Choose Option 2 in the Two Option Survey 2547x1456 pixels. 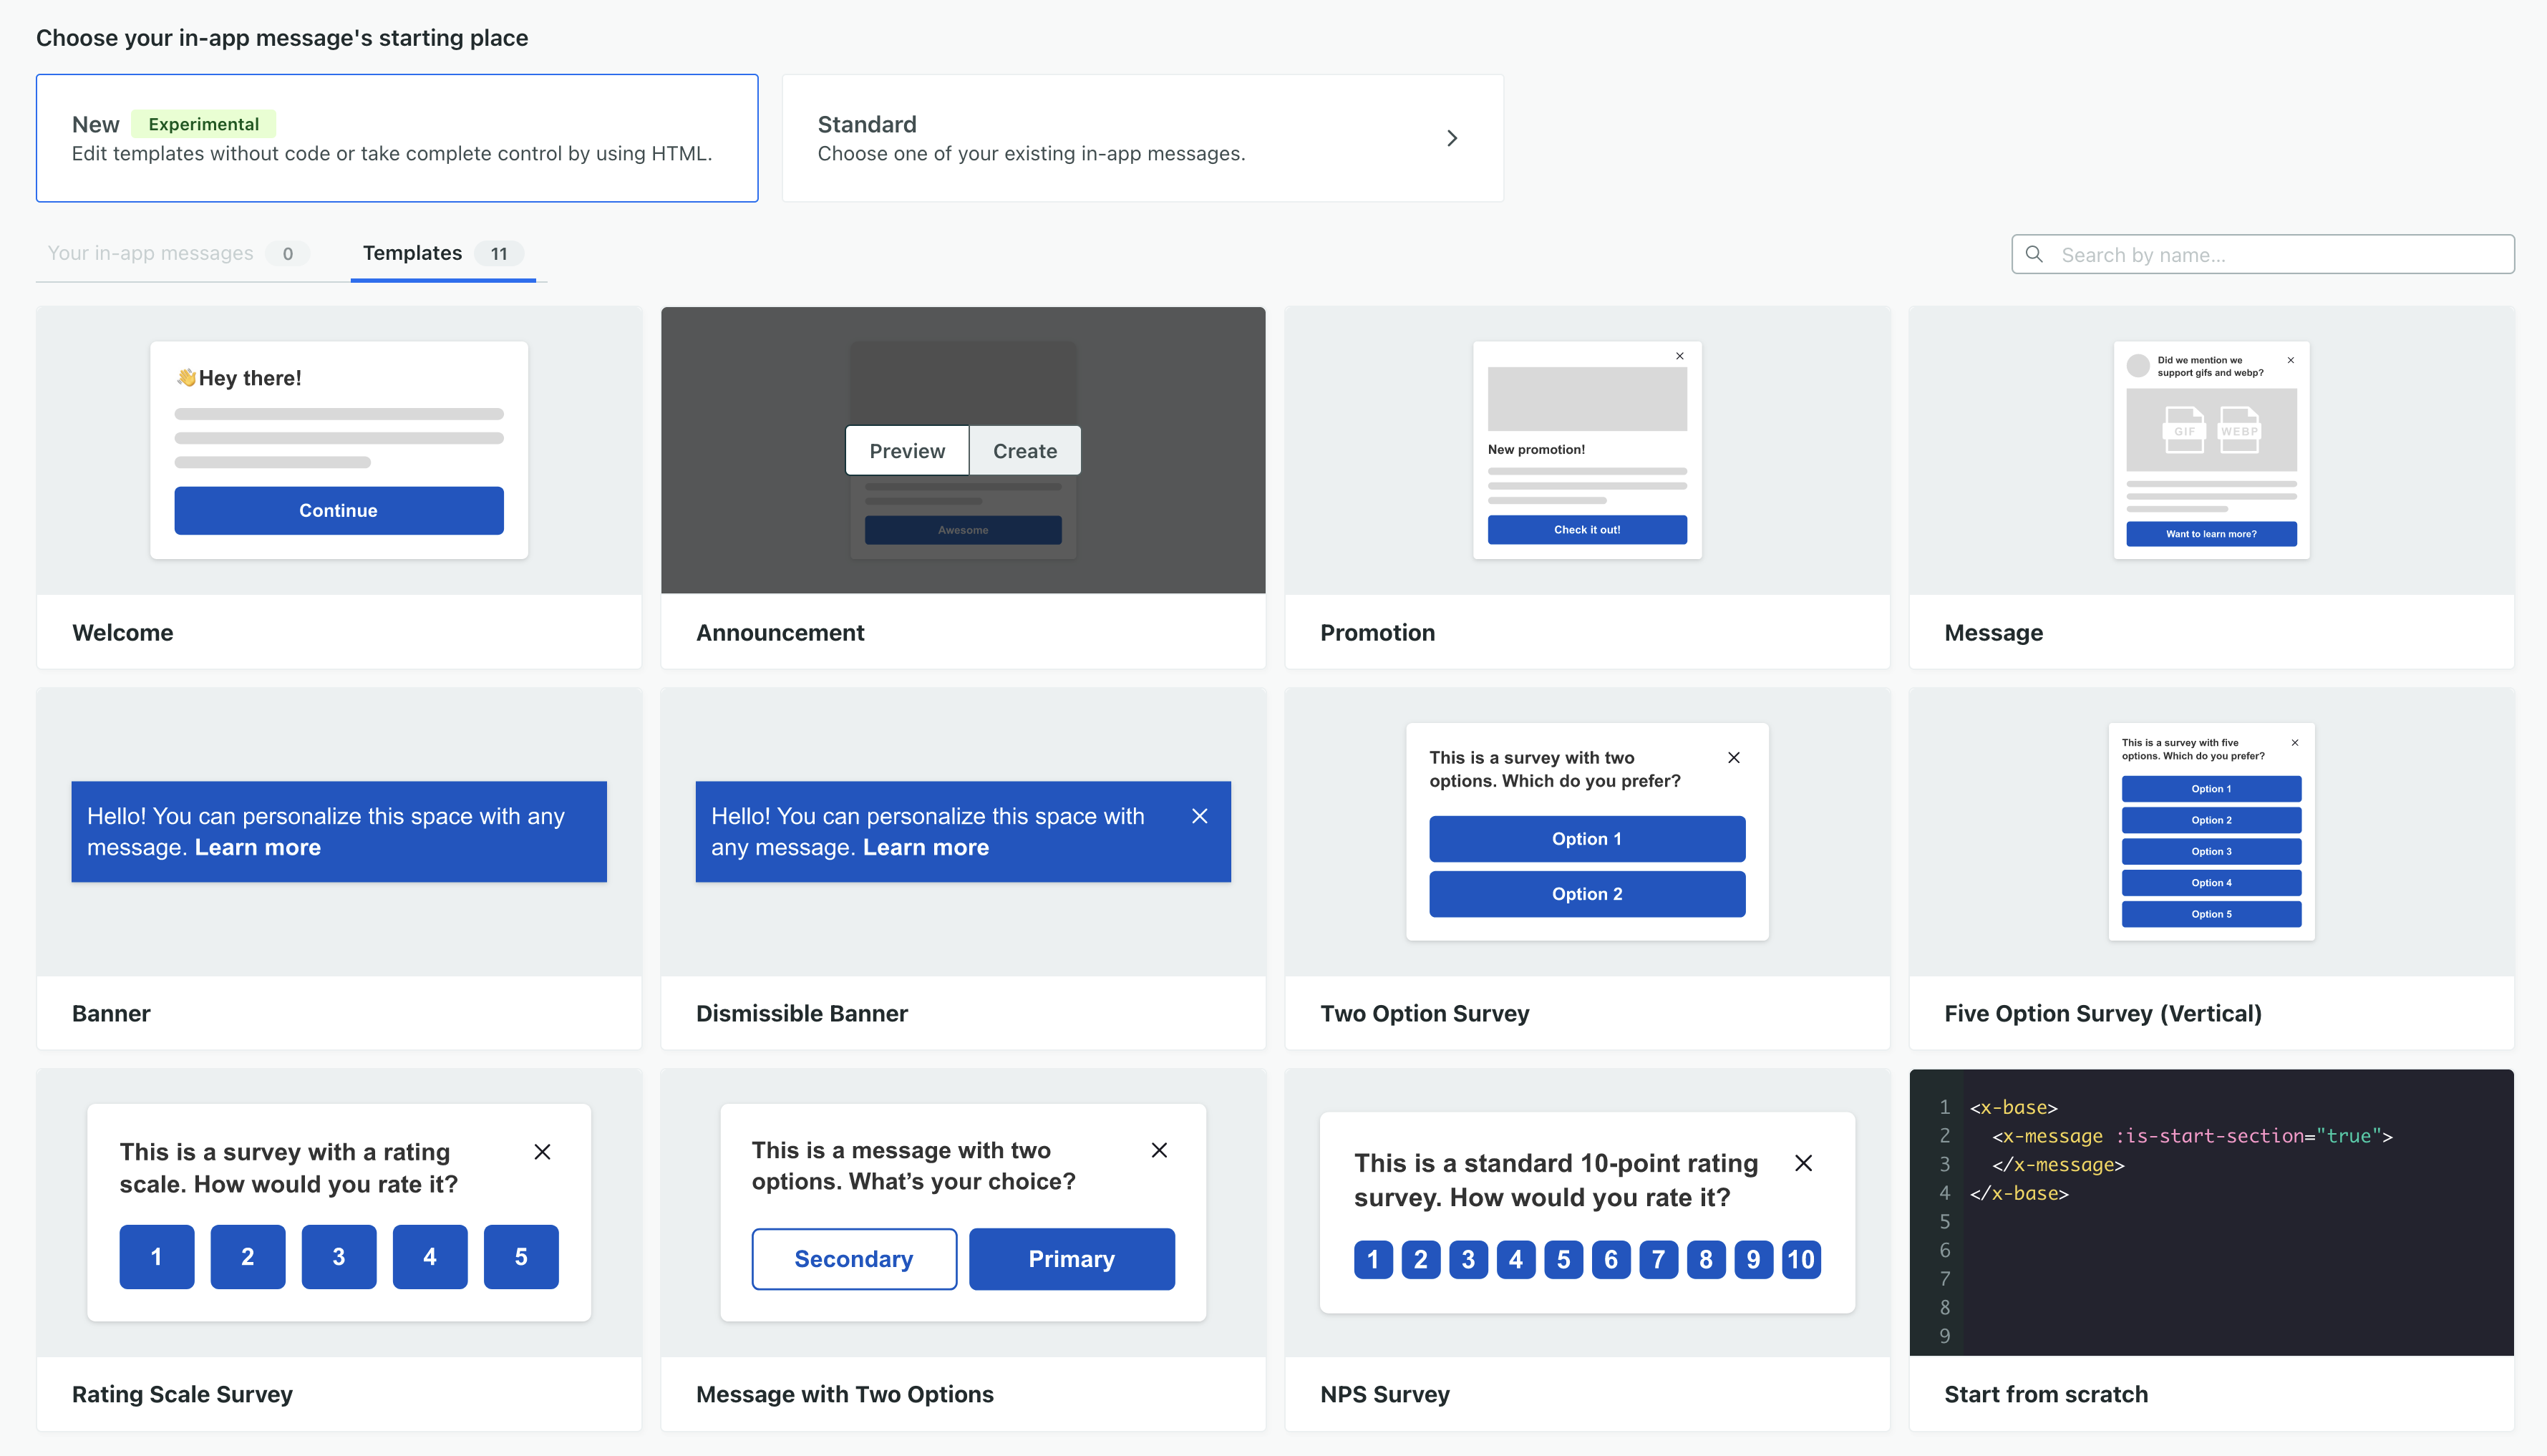pos(1587,894)
